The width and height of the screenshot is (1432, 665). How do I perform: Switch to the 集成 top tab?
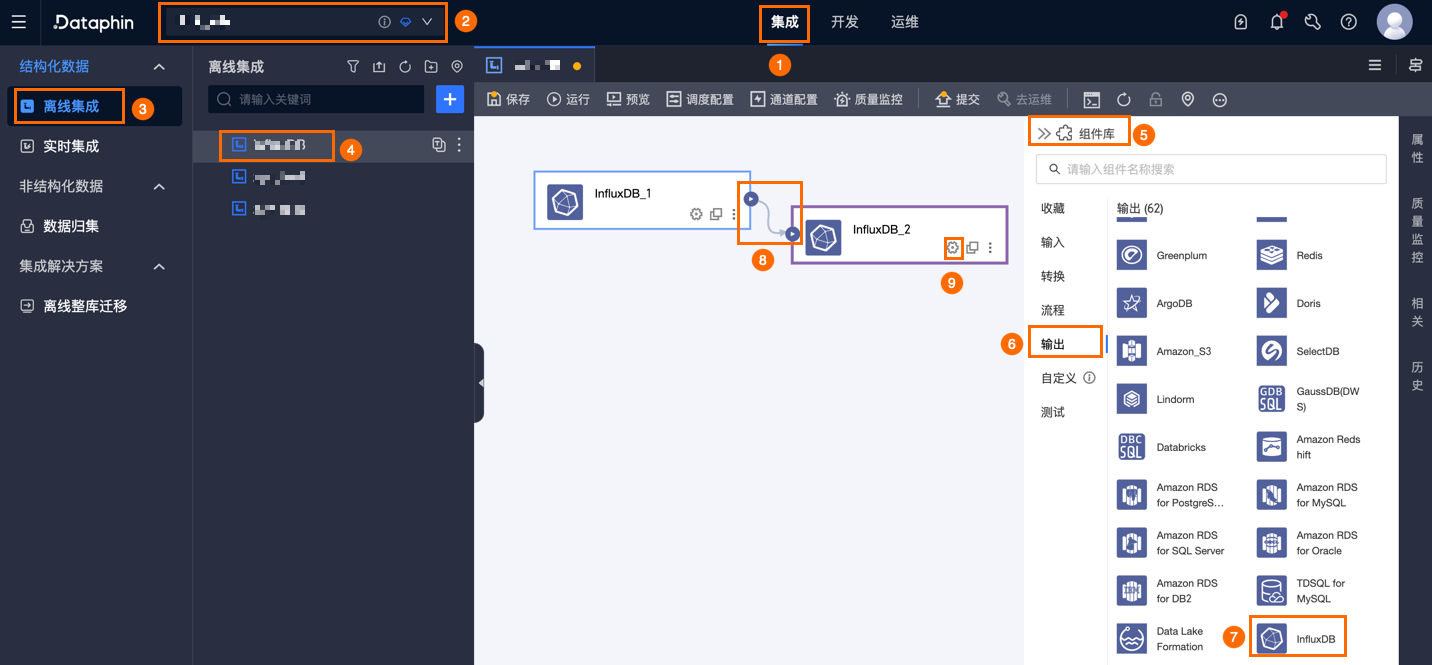785,22
